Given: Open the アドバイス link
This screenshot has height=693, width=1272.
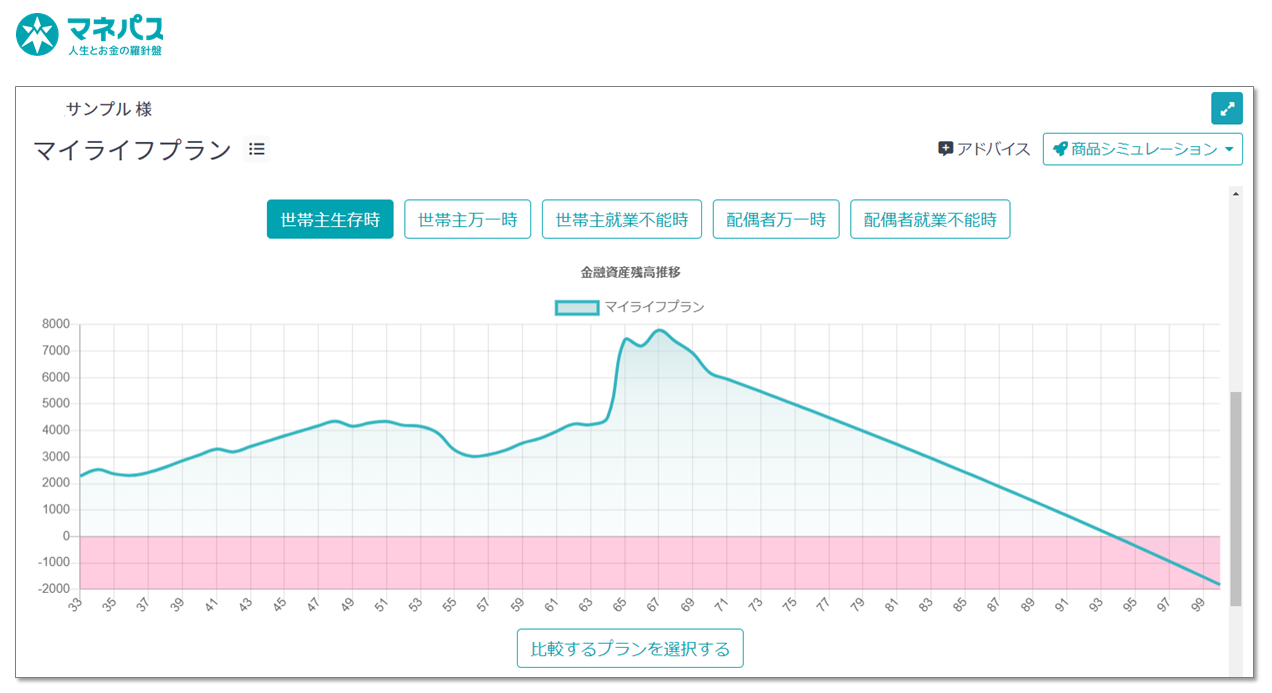Looking at the screenshot, I should coord(993,149).
